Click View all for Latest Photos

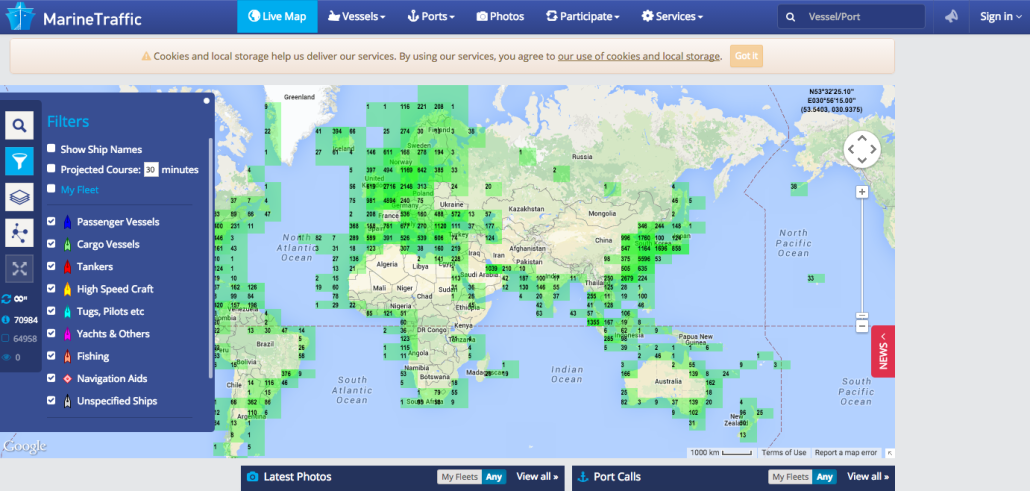pyautogui.click(x=537, y=477)
